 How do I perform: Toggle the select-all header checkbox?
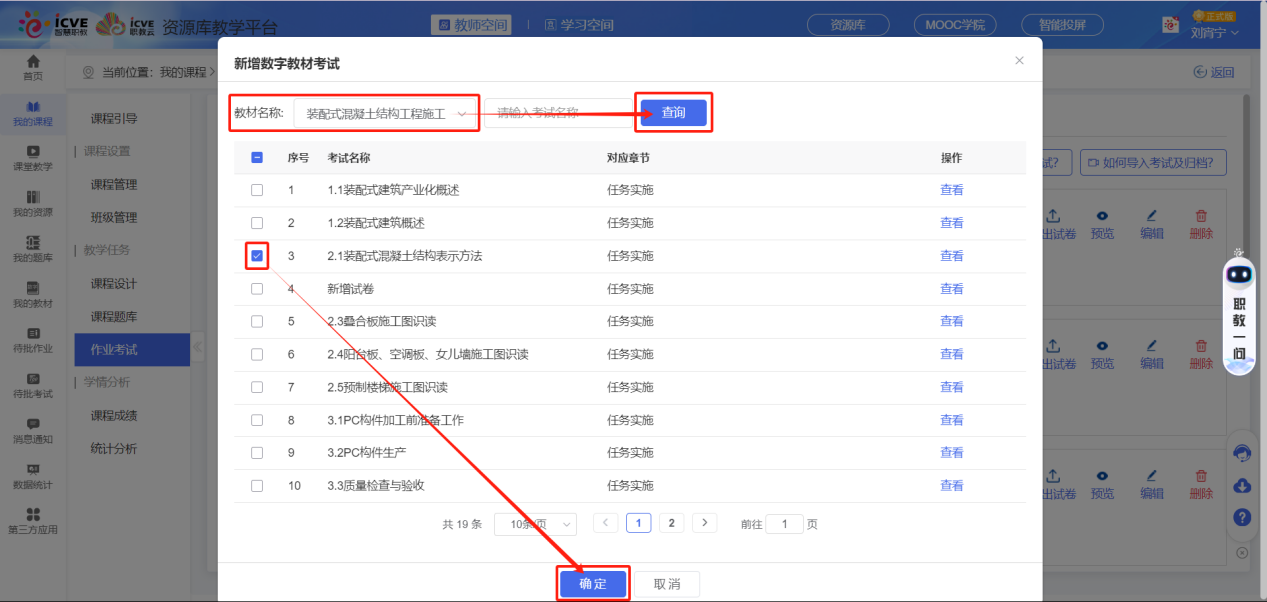click(257, 158)
